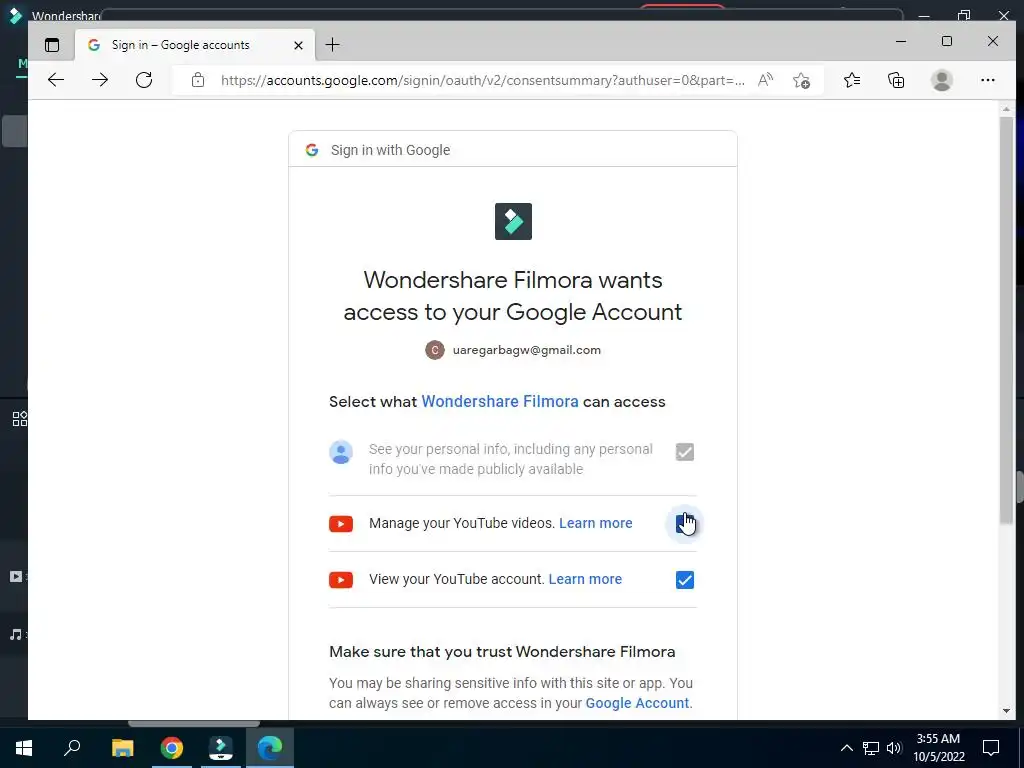Click the Google logo in the dialog header

click(312, 150)
